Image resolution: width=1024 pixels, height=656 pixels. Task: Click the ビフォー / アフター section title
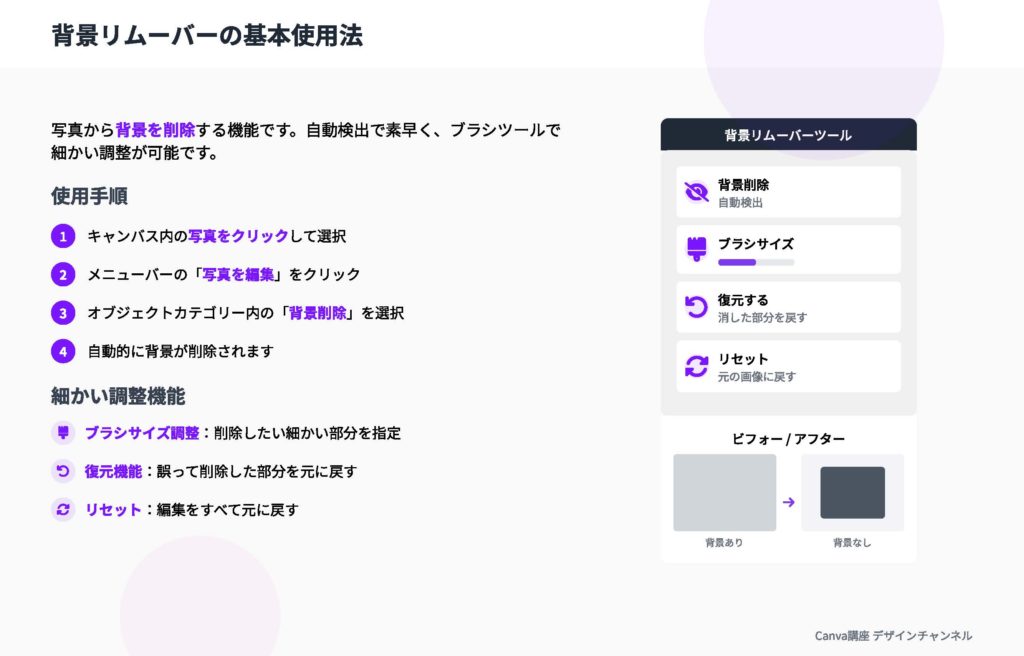click(788, 438)
